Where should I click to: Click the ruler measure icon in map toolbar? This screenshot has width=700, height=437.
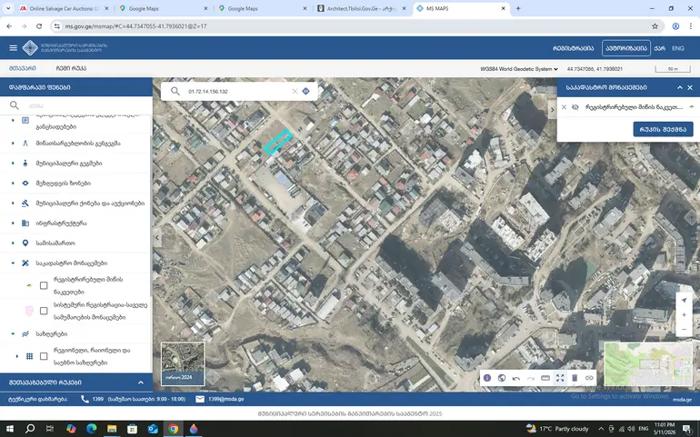point(545,378)
